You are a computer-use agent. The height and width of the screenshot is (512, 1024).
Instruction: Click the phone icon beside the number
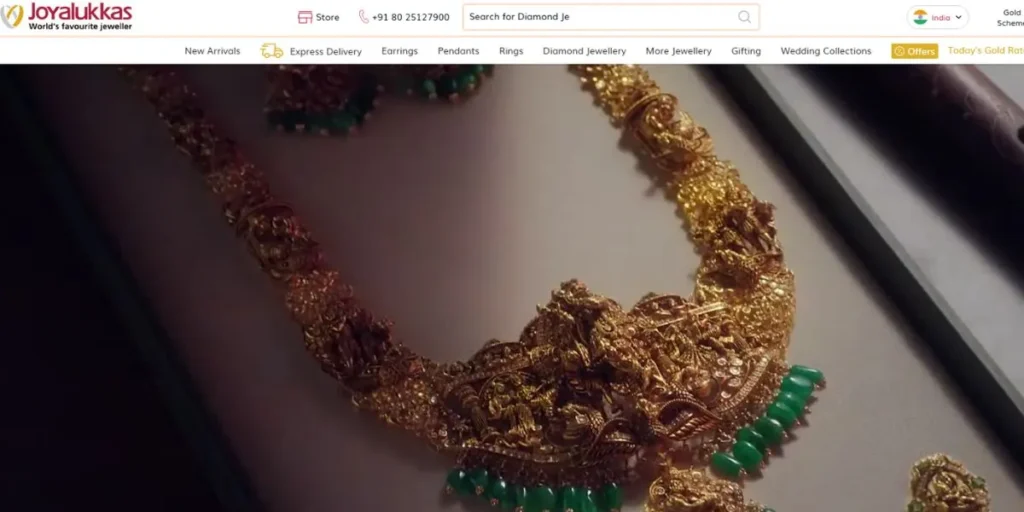364,17
